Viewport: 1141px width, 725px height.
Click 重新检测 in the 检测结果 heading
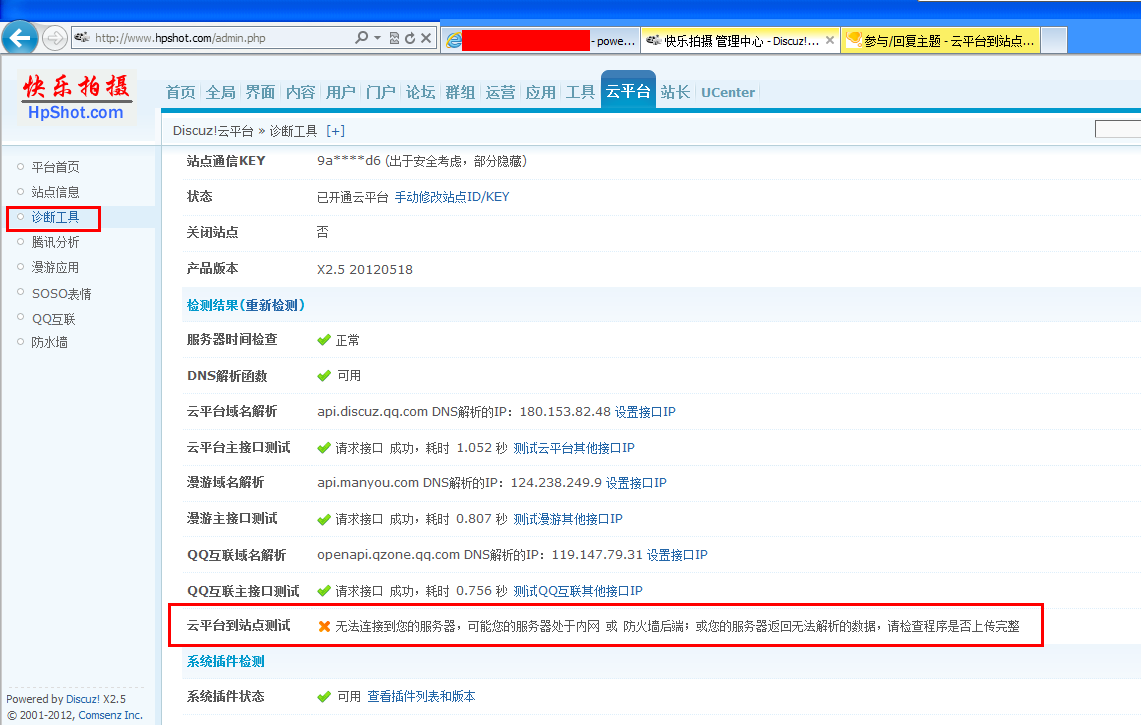pos(272,305)
